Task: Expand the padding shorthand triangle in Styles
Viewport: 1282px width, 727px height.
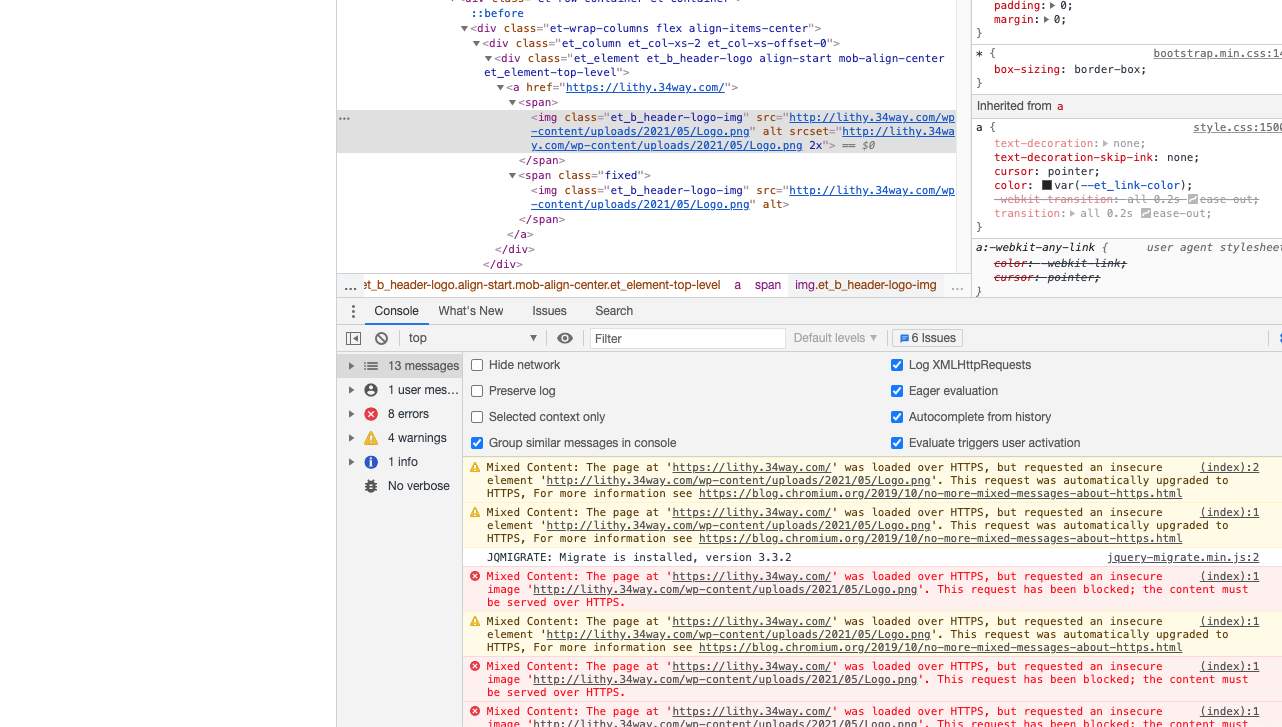Action: [1053, 5]
